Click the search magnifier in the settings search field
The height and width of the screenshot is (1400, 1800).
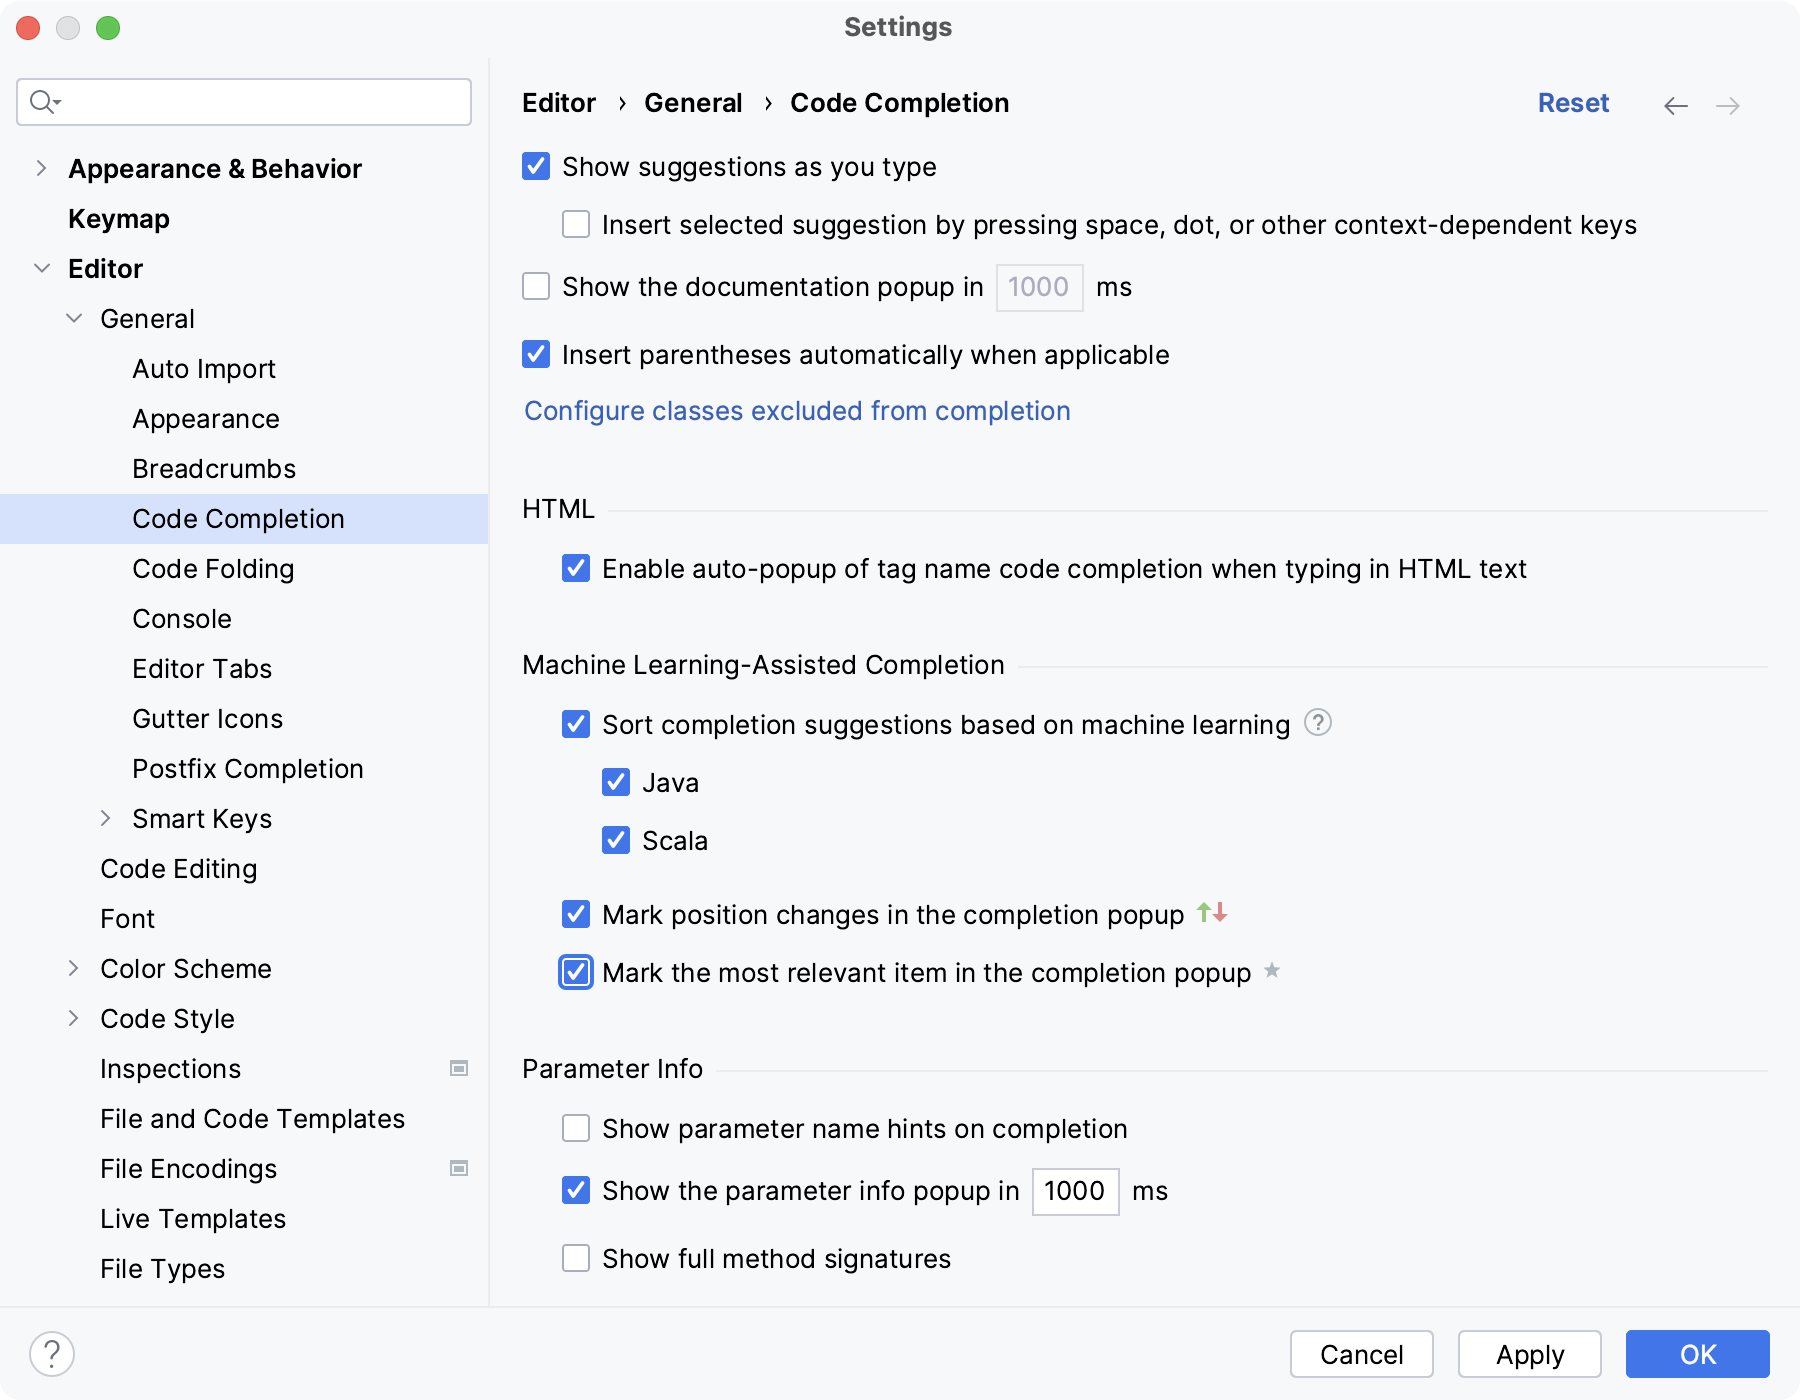click(x=42, y=101)
